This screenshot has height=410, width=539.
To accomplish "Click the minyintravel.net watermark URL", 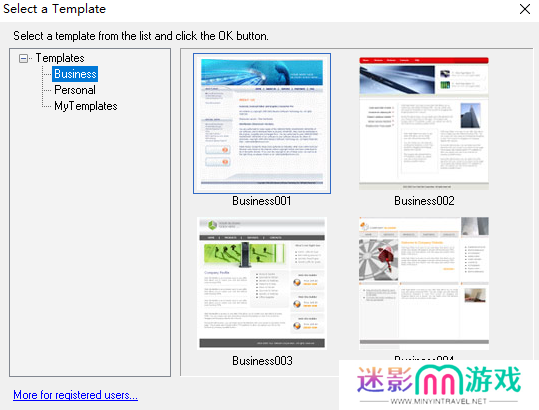I will coord(439,401).
